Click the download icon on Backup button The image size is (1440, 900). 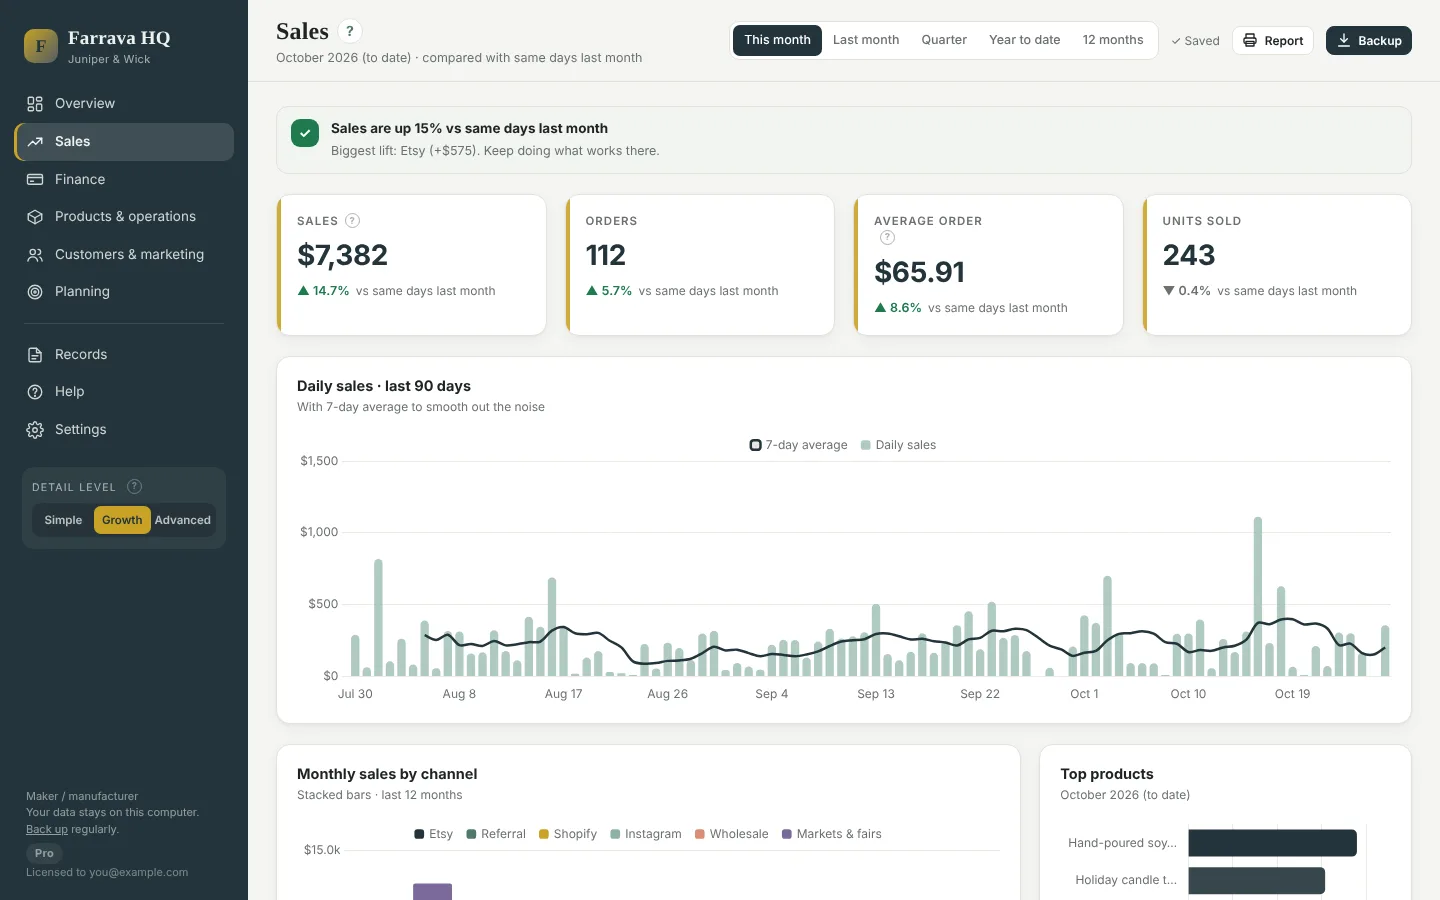(x=1344, y=41)
